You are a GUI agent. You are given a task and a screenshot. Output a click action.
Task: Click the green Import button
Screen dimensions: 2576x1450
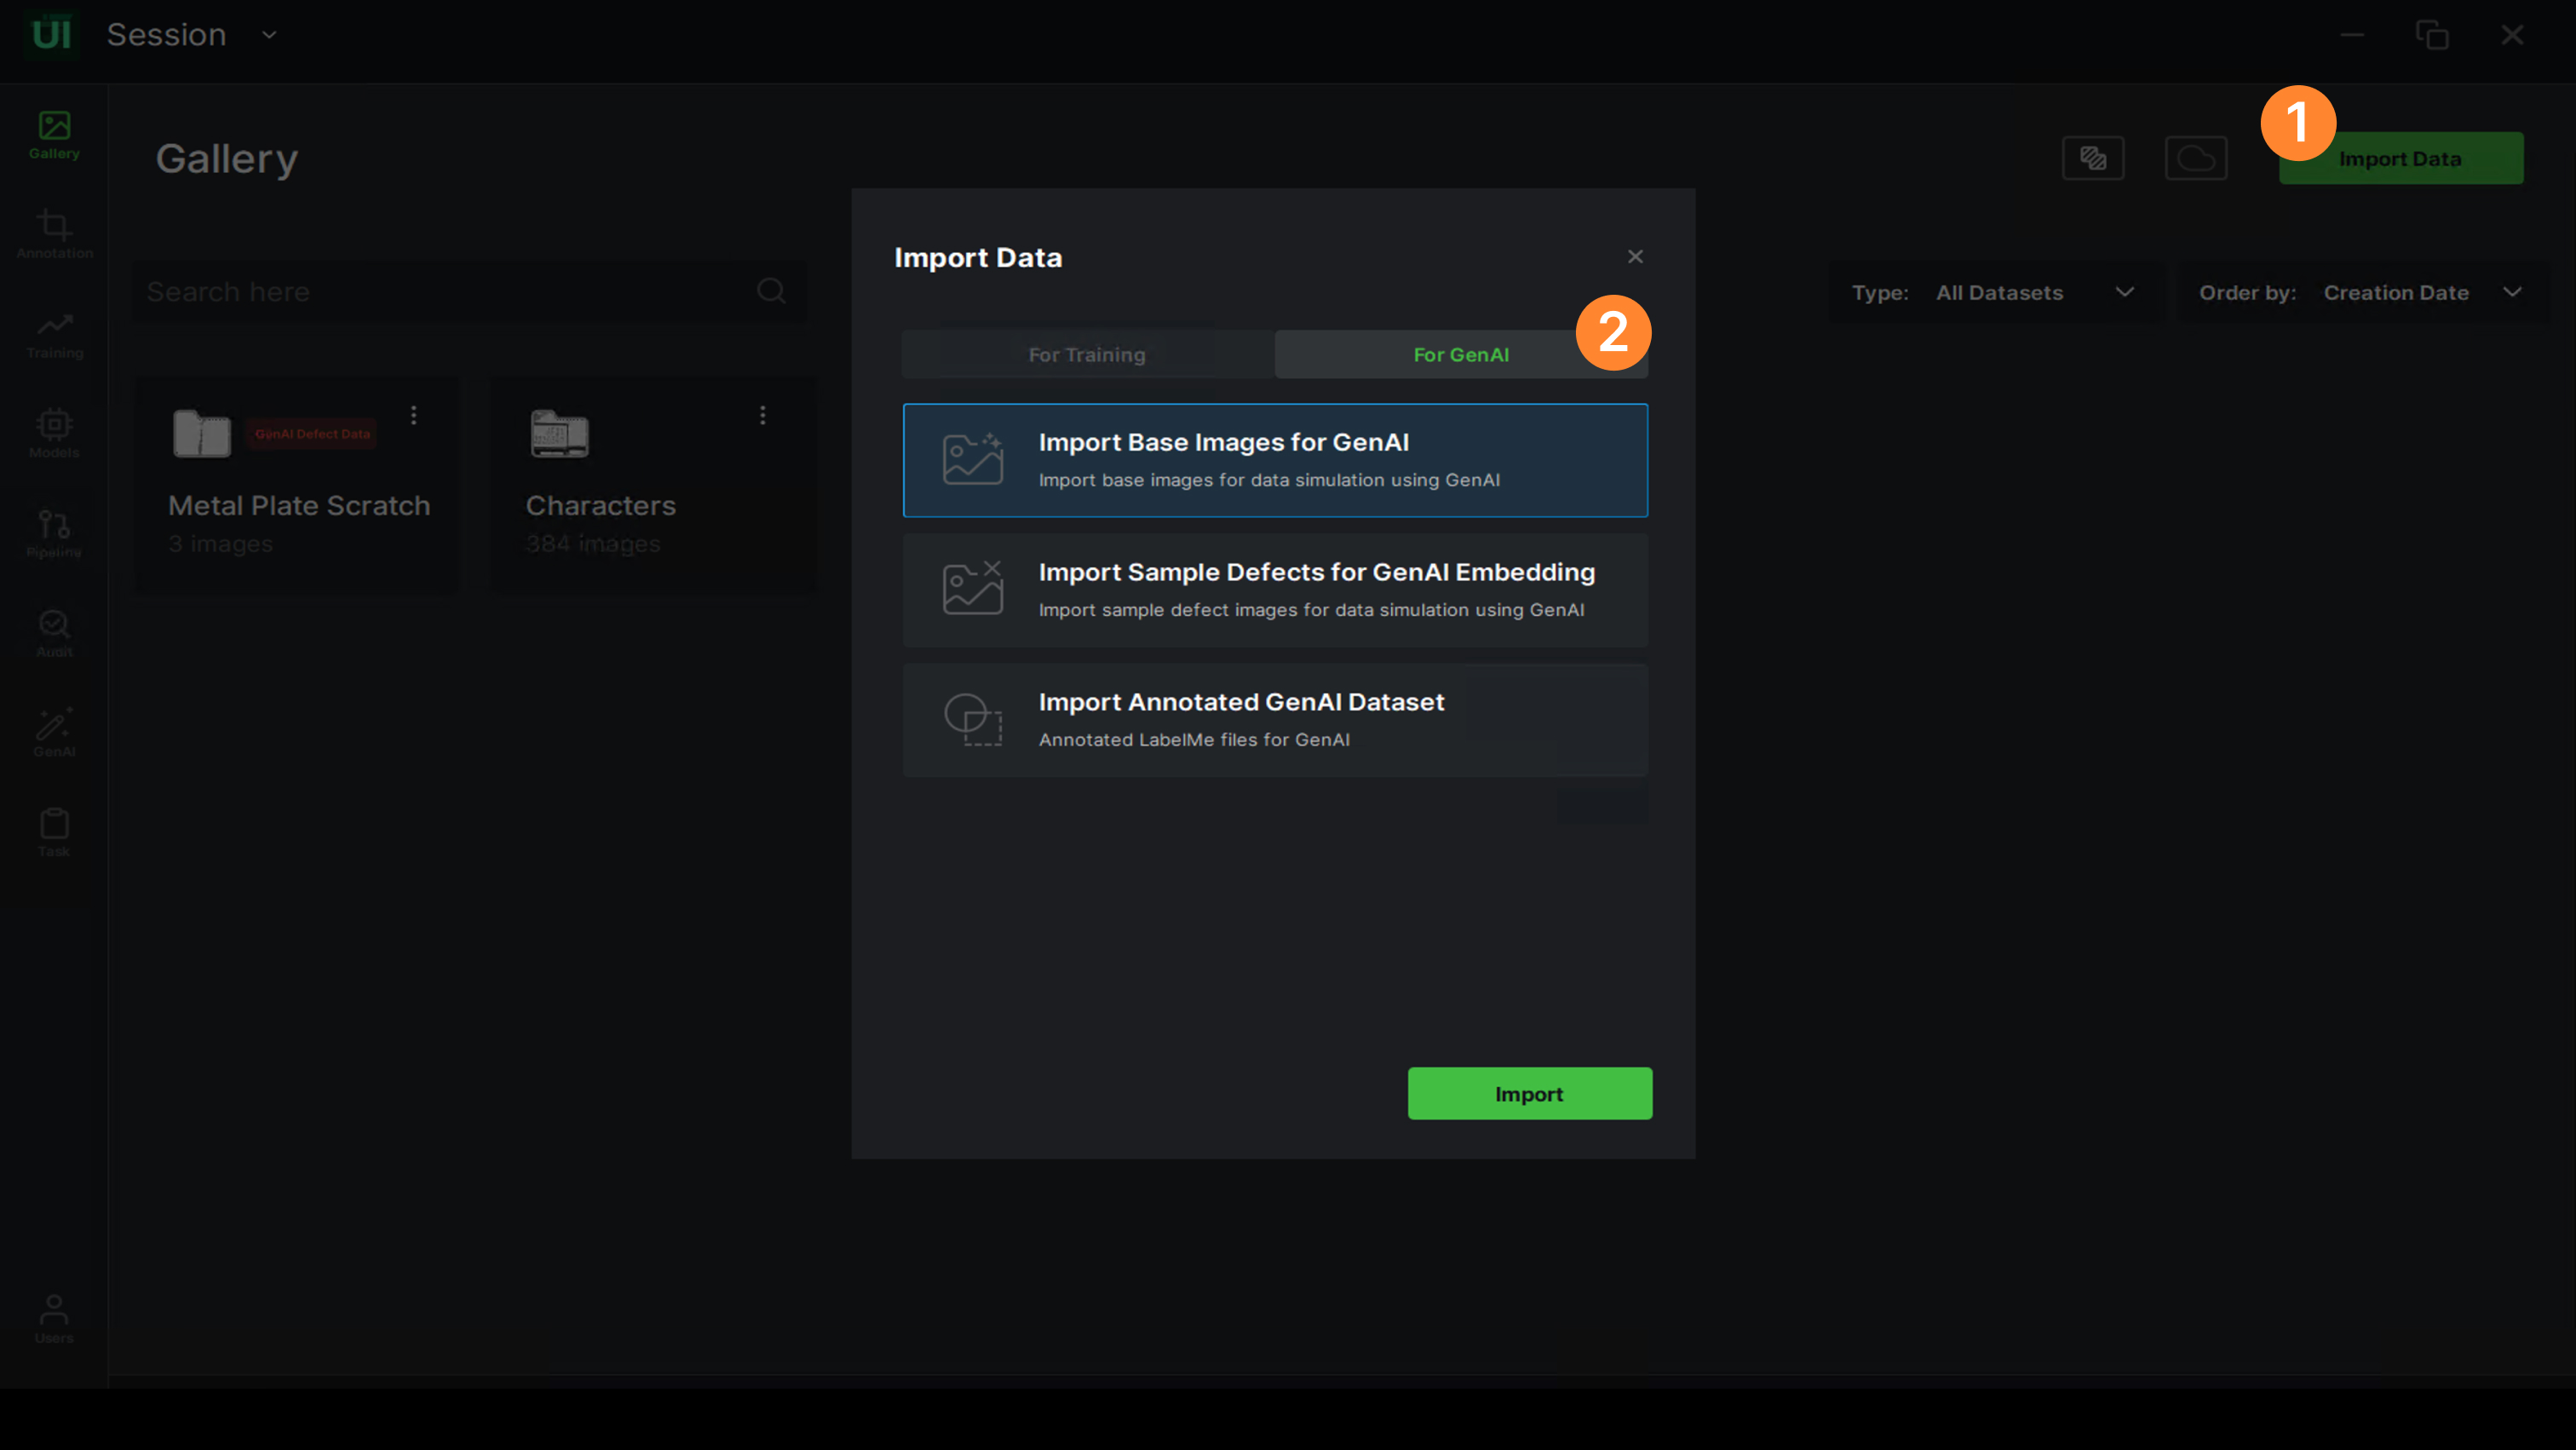click(x=1529, y=1093)
